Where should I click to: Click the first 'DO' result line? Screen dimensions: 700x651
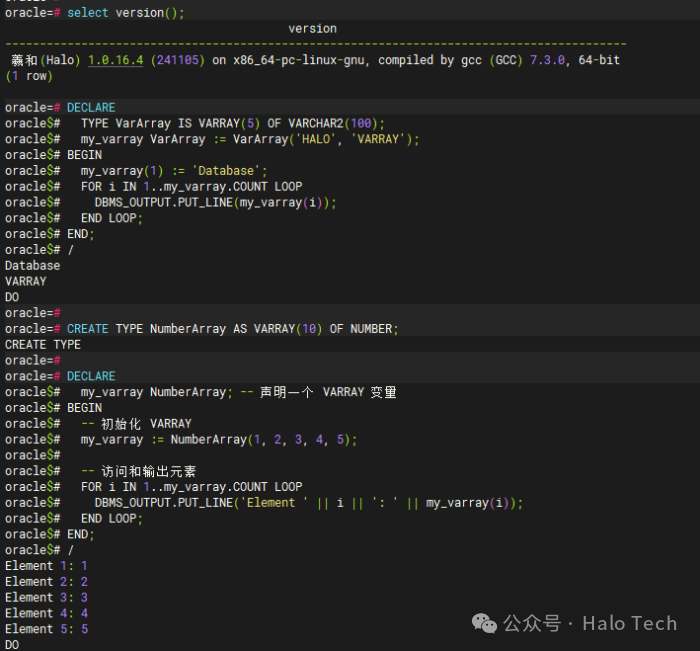[x=12, y=297]
